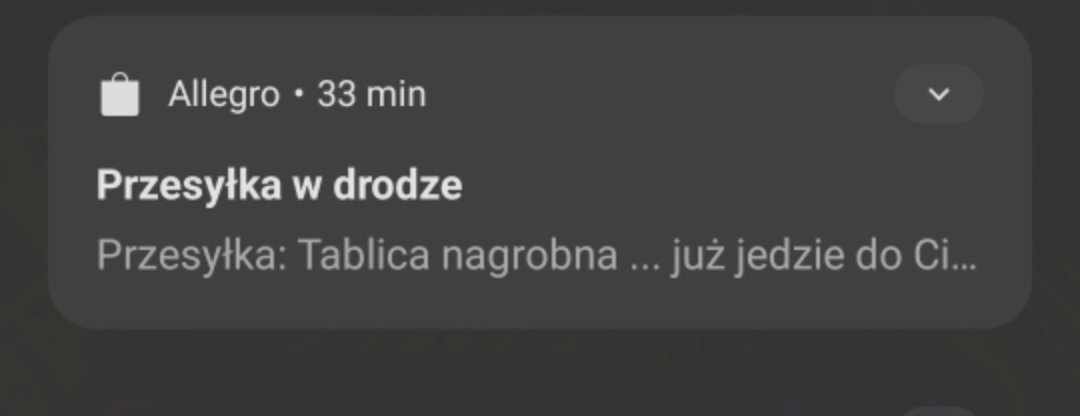
Task: Click the ellipsis after 'Tablica nagrobna'
Action: (x=645, y=266)
